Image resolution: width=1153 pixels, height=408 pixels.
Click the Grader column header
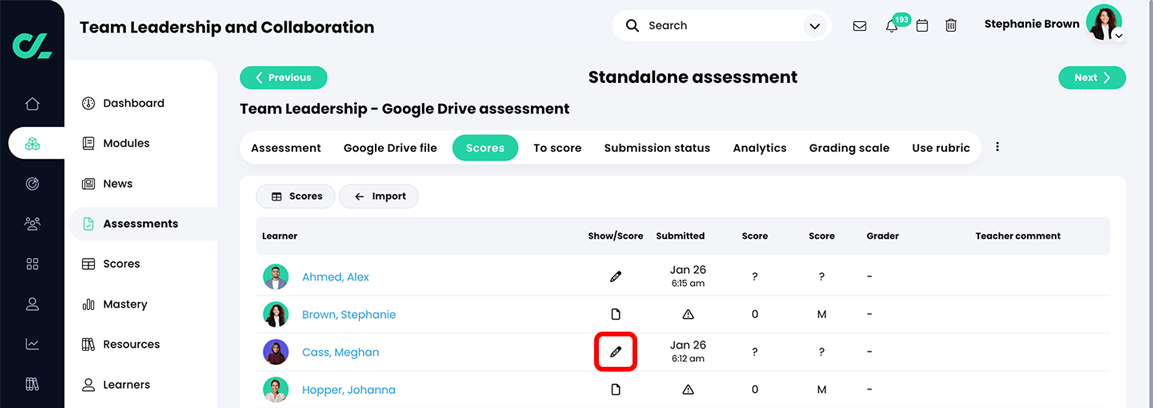click(882, 236)
